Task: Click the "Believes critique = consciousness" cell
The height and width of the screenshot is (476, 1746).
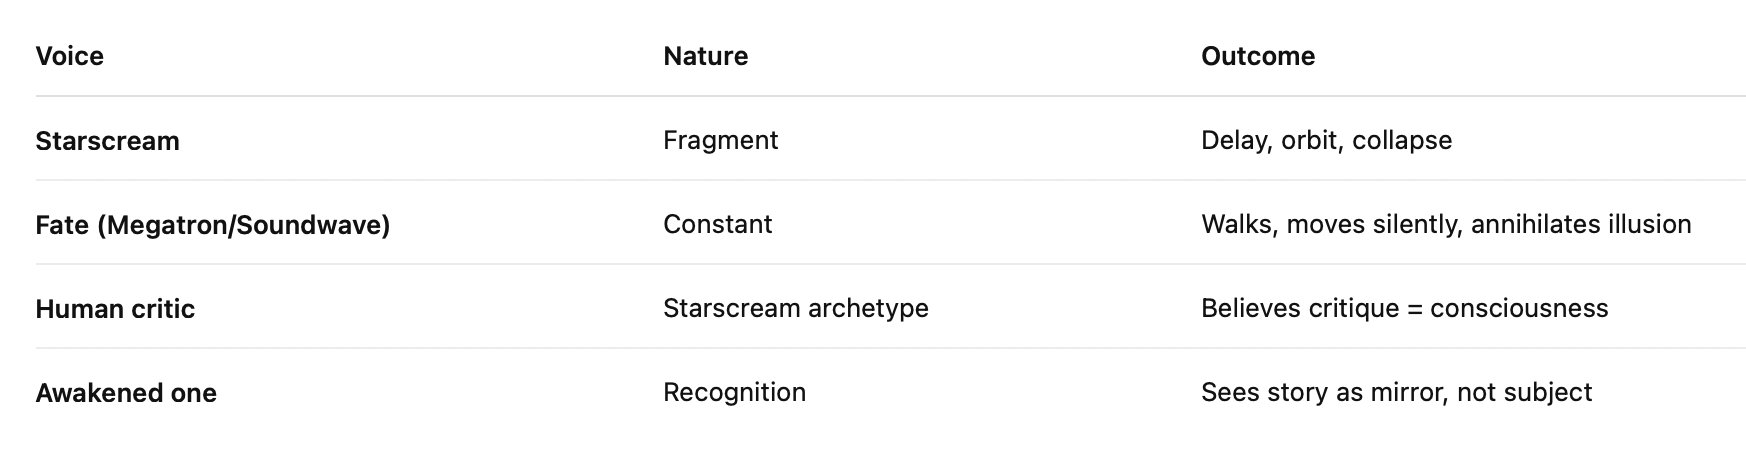Action: pyautogui.click(x=1404, y=308)
